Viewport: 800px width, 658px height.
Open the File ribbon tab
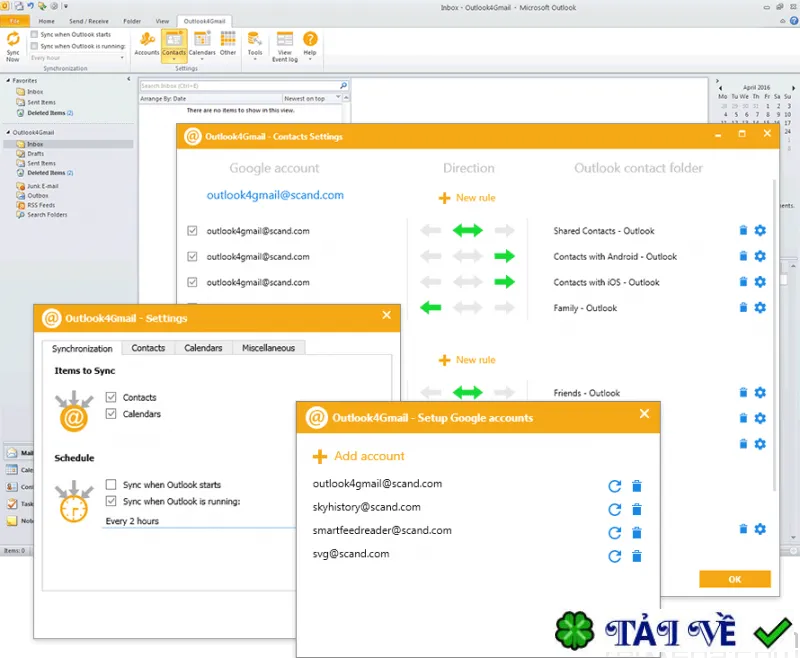click(x=14, y=21)
